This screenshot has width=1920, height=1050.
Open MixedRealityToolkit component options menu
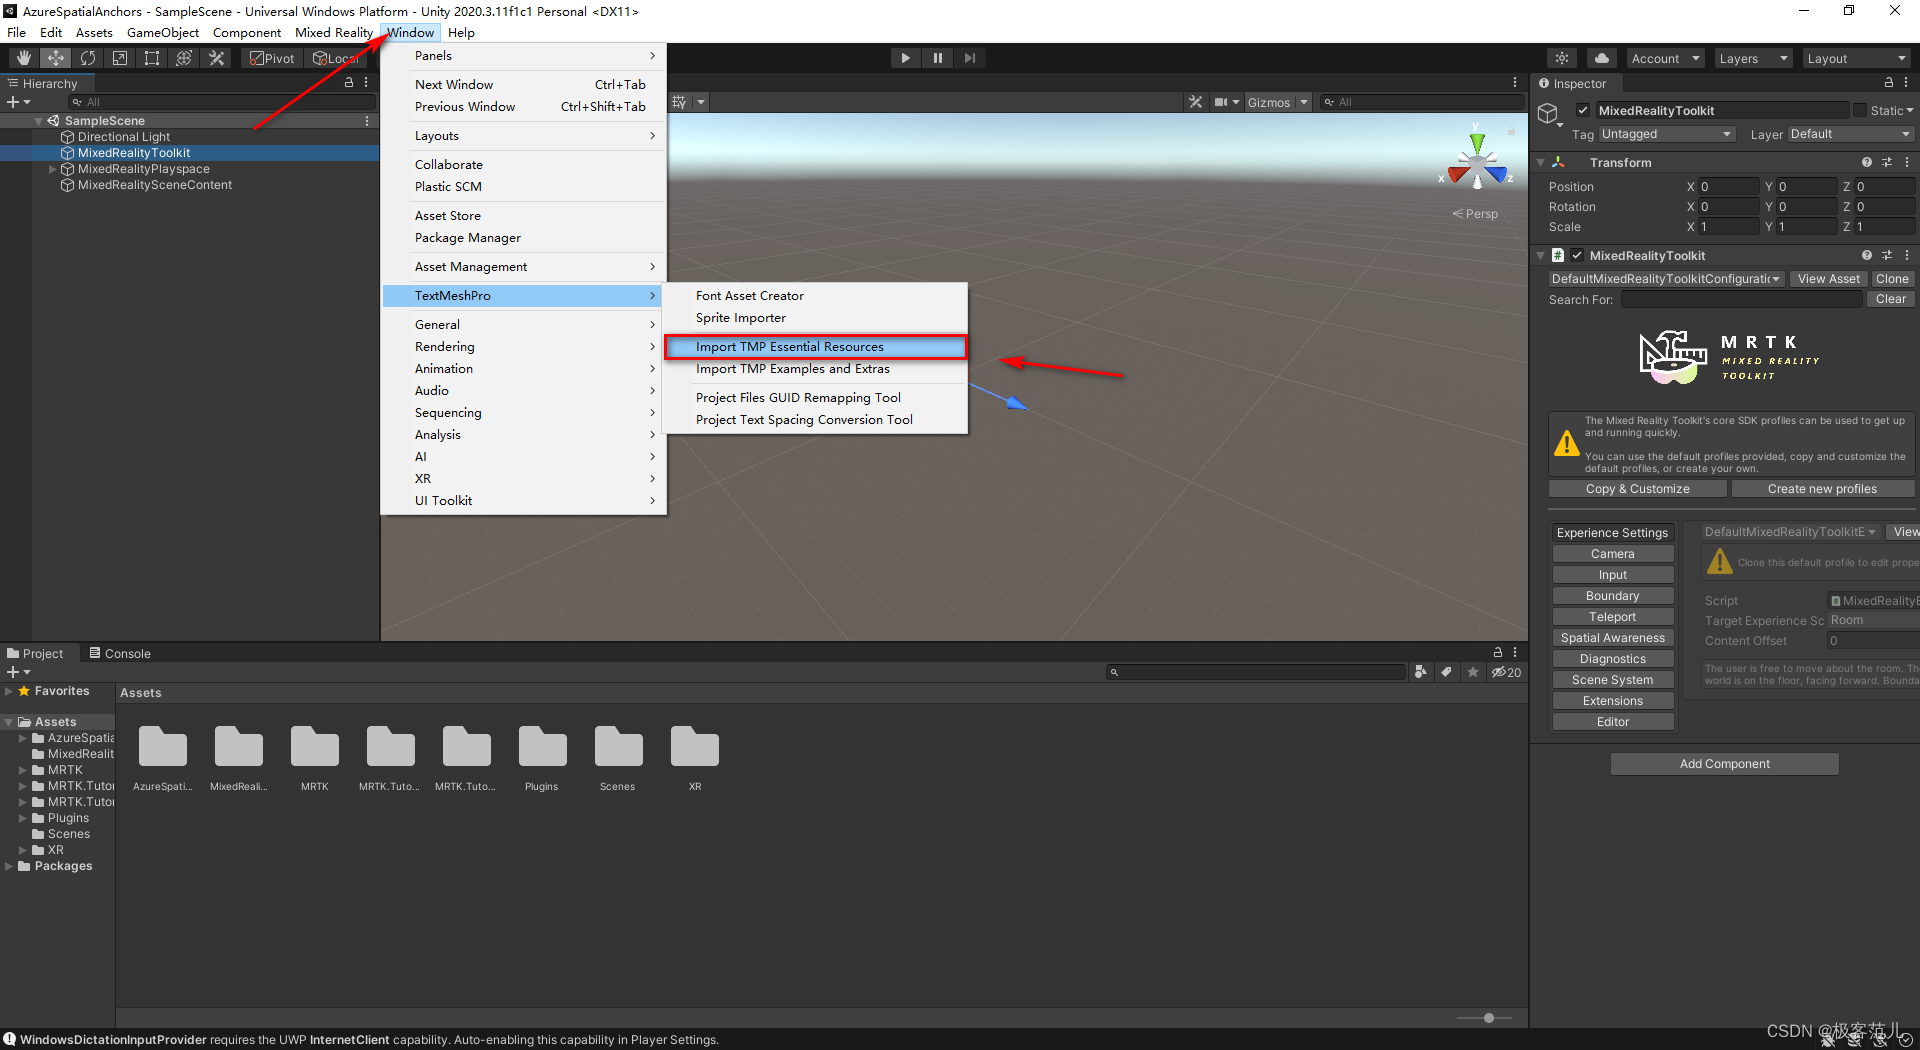pyautogui.click(x=1907, y=255)
